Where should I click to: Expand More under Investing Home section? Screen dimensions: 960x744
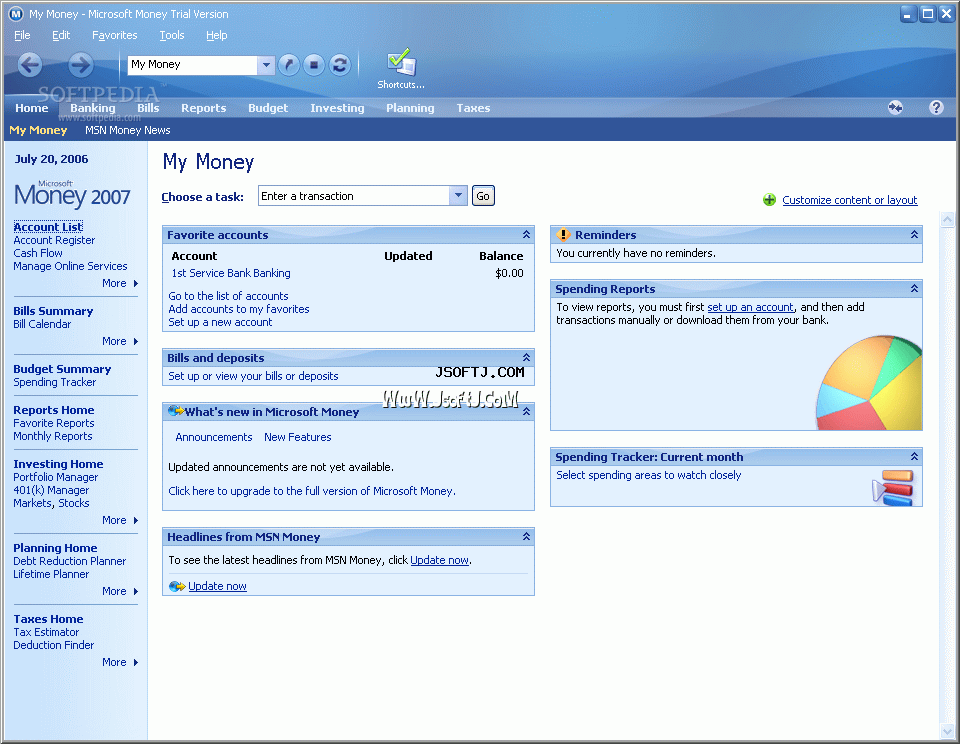pos(120,520)
